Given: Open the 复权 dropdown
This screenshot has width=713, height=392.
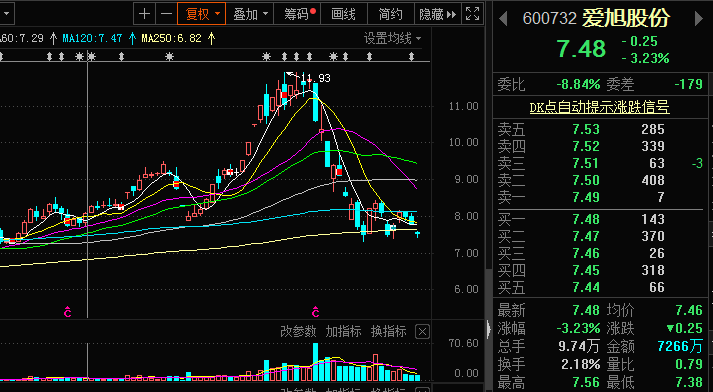Looking at the screenshot, I should [201, 14].
